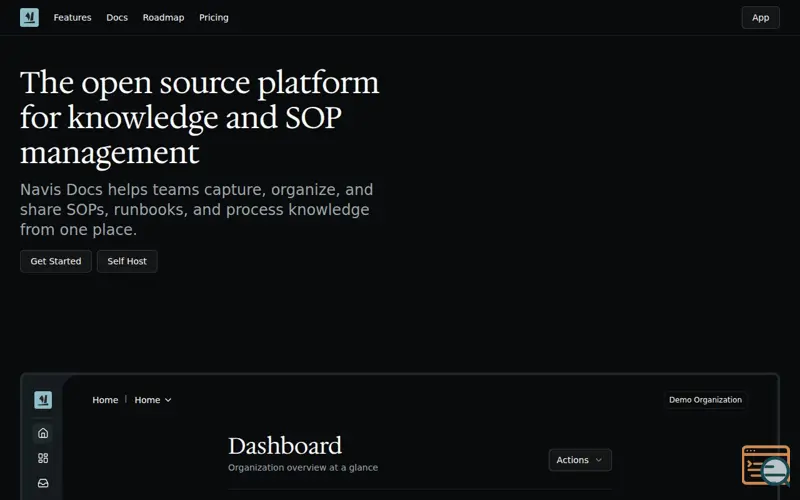The width and height of the screenshot is (800, 500).
Task: Open the Actions dropdown
Action: pos(580,460)
